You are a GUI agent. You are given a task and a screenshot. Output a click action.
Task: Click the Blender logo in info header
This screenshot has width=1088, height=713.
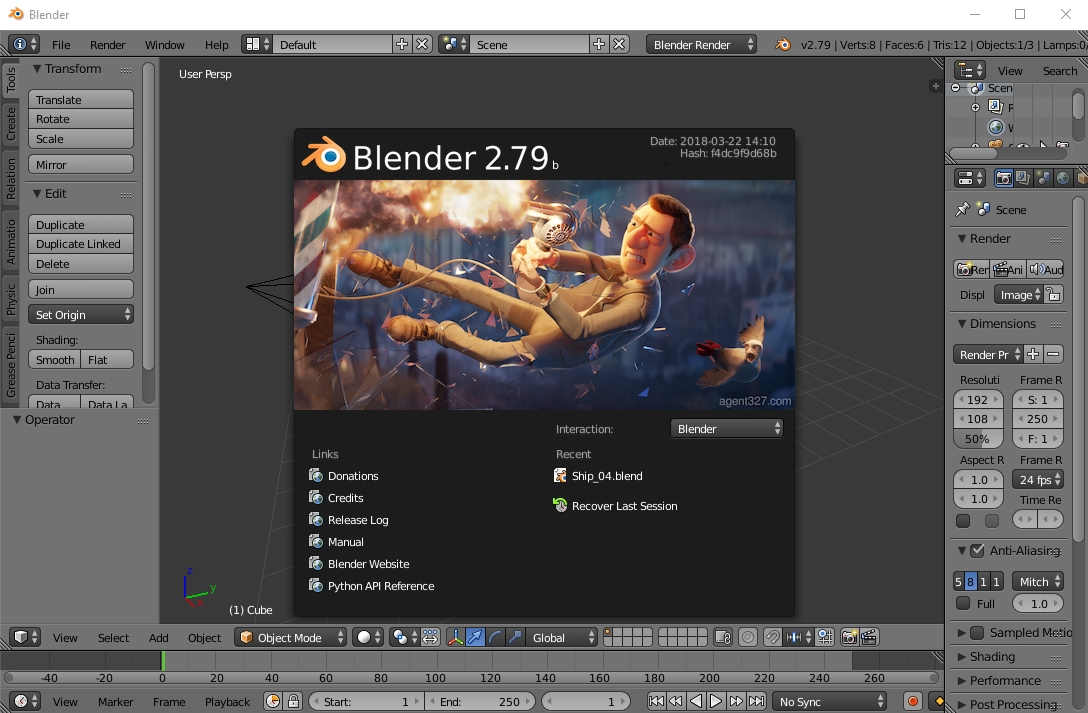pos(783,45)
